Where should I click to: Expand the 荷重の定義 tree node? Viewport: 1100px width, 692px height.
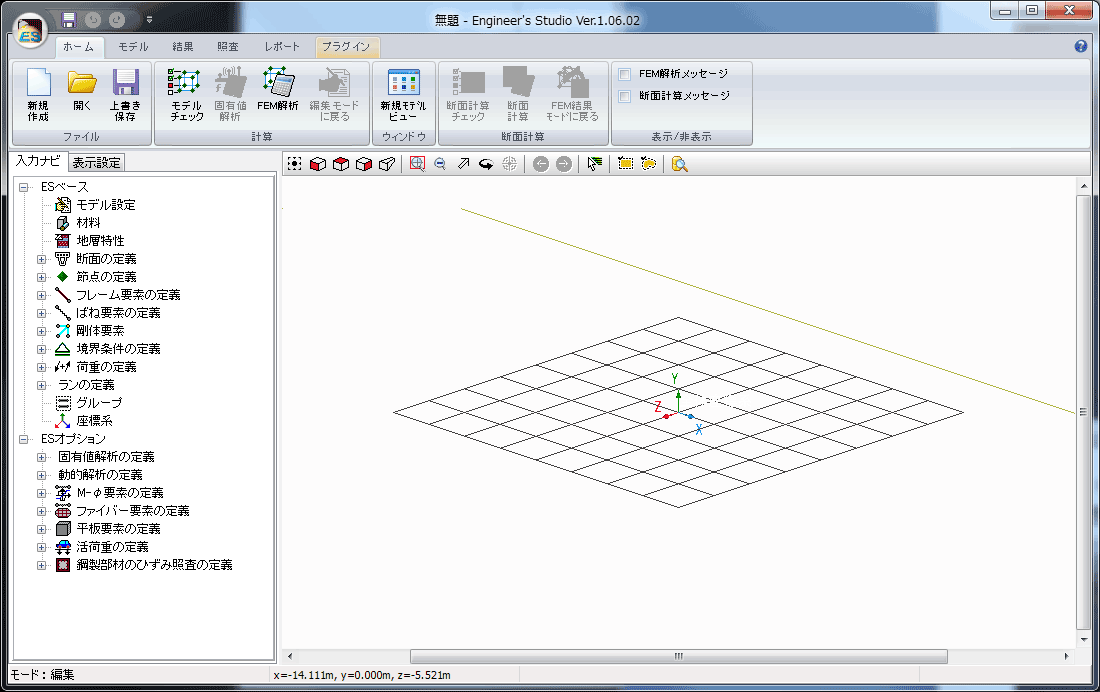coord(42,367)
